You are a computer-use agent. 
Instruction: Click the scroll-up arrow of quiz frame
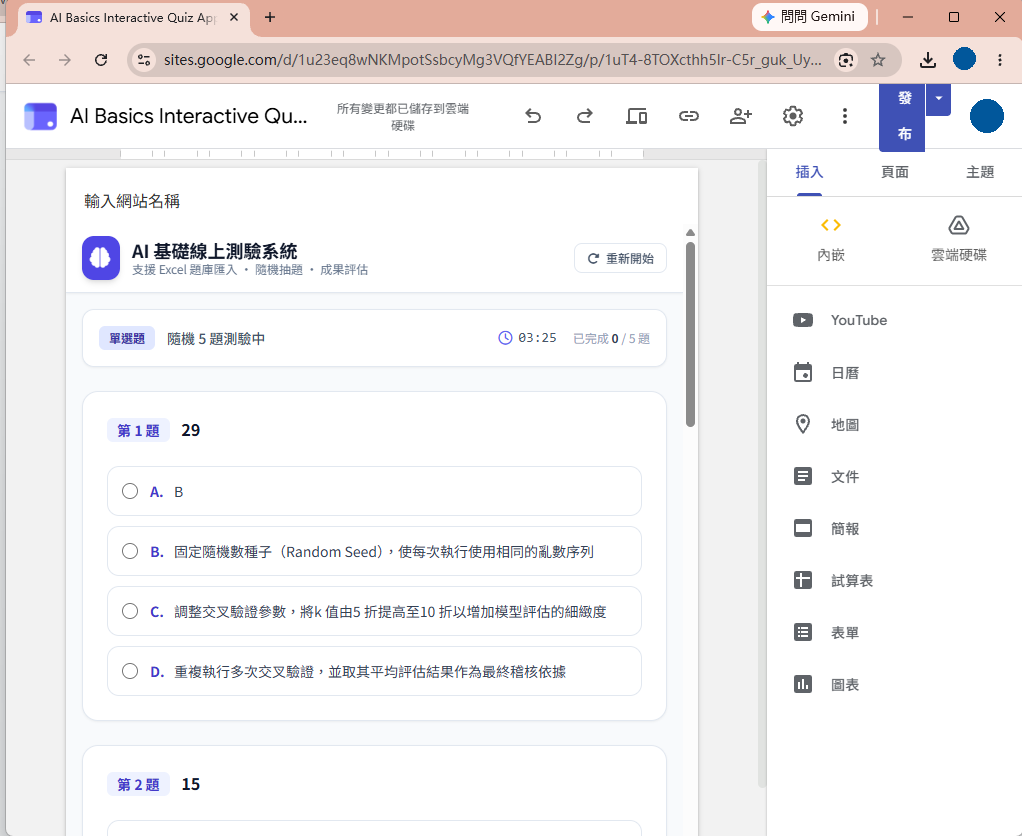point(690,233)
